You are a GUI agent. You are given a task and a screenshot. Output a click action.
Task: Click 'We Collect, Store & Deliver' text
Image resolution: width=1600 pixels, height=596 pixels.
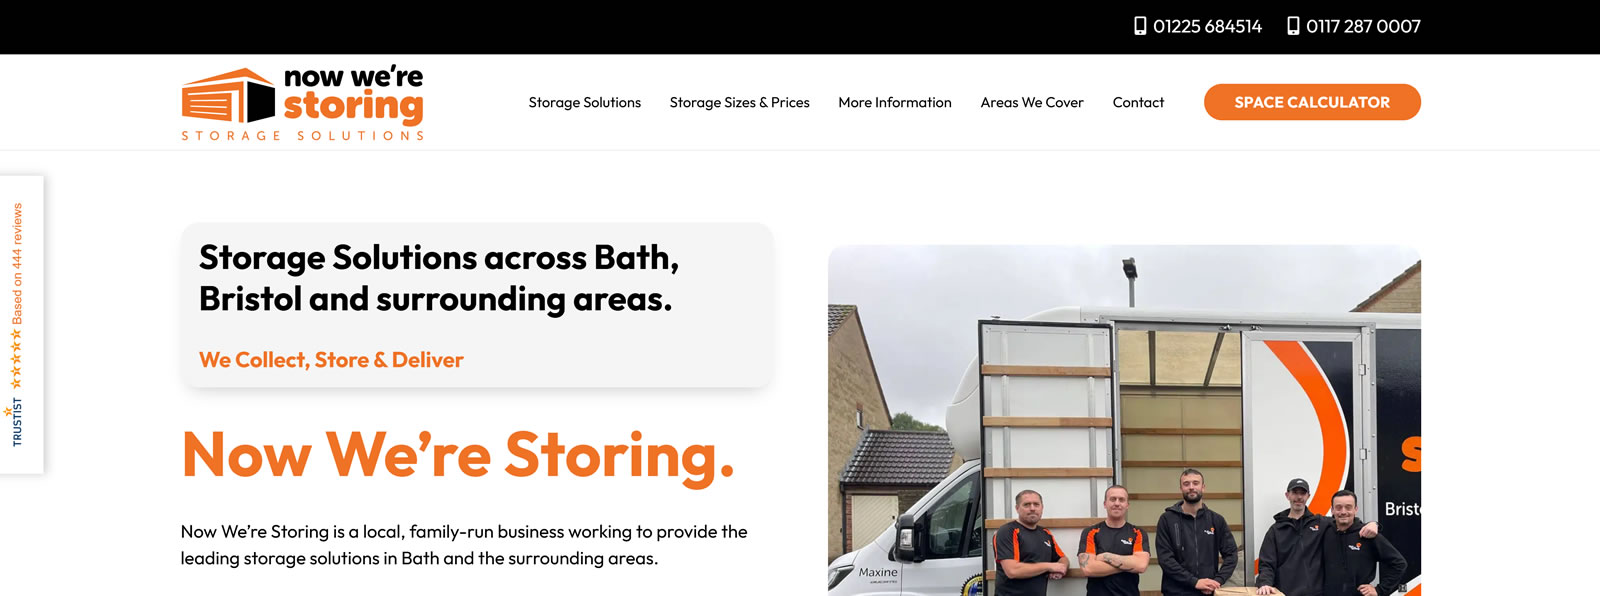pos(331,360)
